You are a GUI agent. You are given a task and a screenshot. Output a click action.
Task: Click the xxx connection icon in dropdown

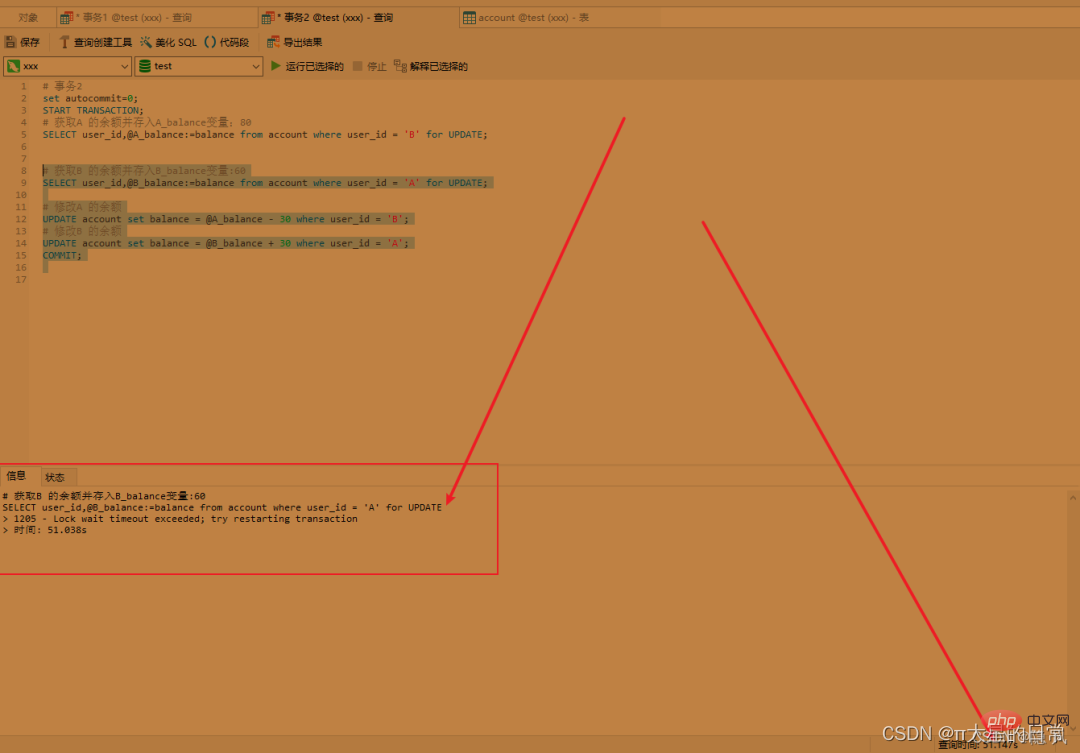point(13,66)
